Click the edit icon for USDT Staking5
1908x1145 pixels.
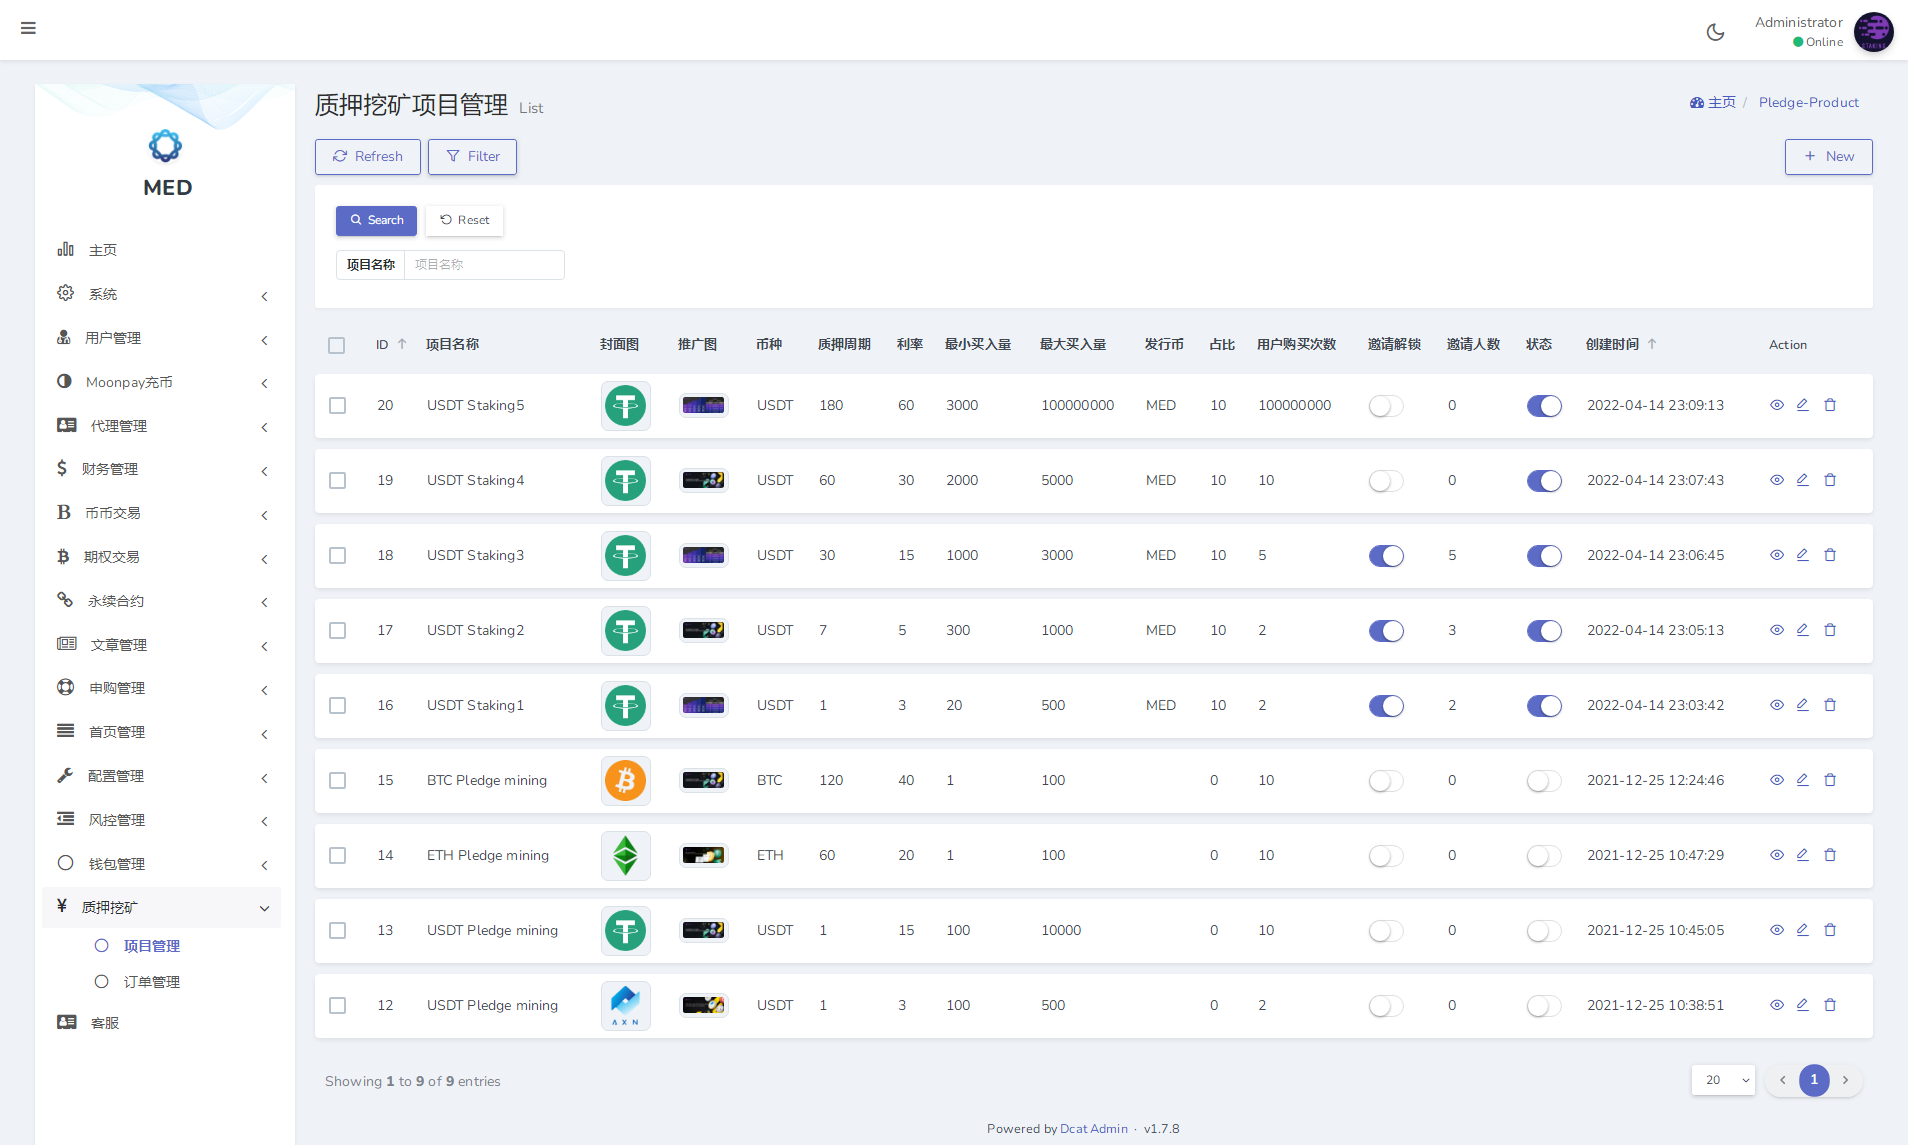pos(1802,405)
